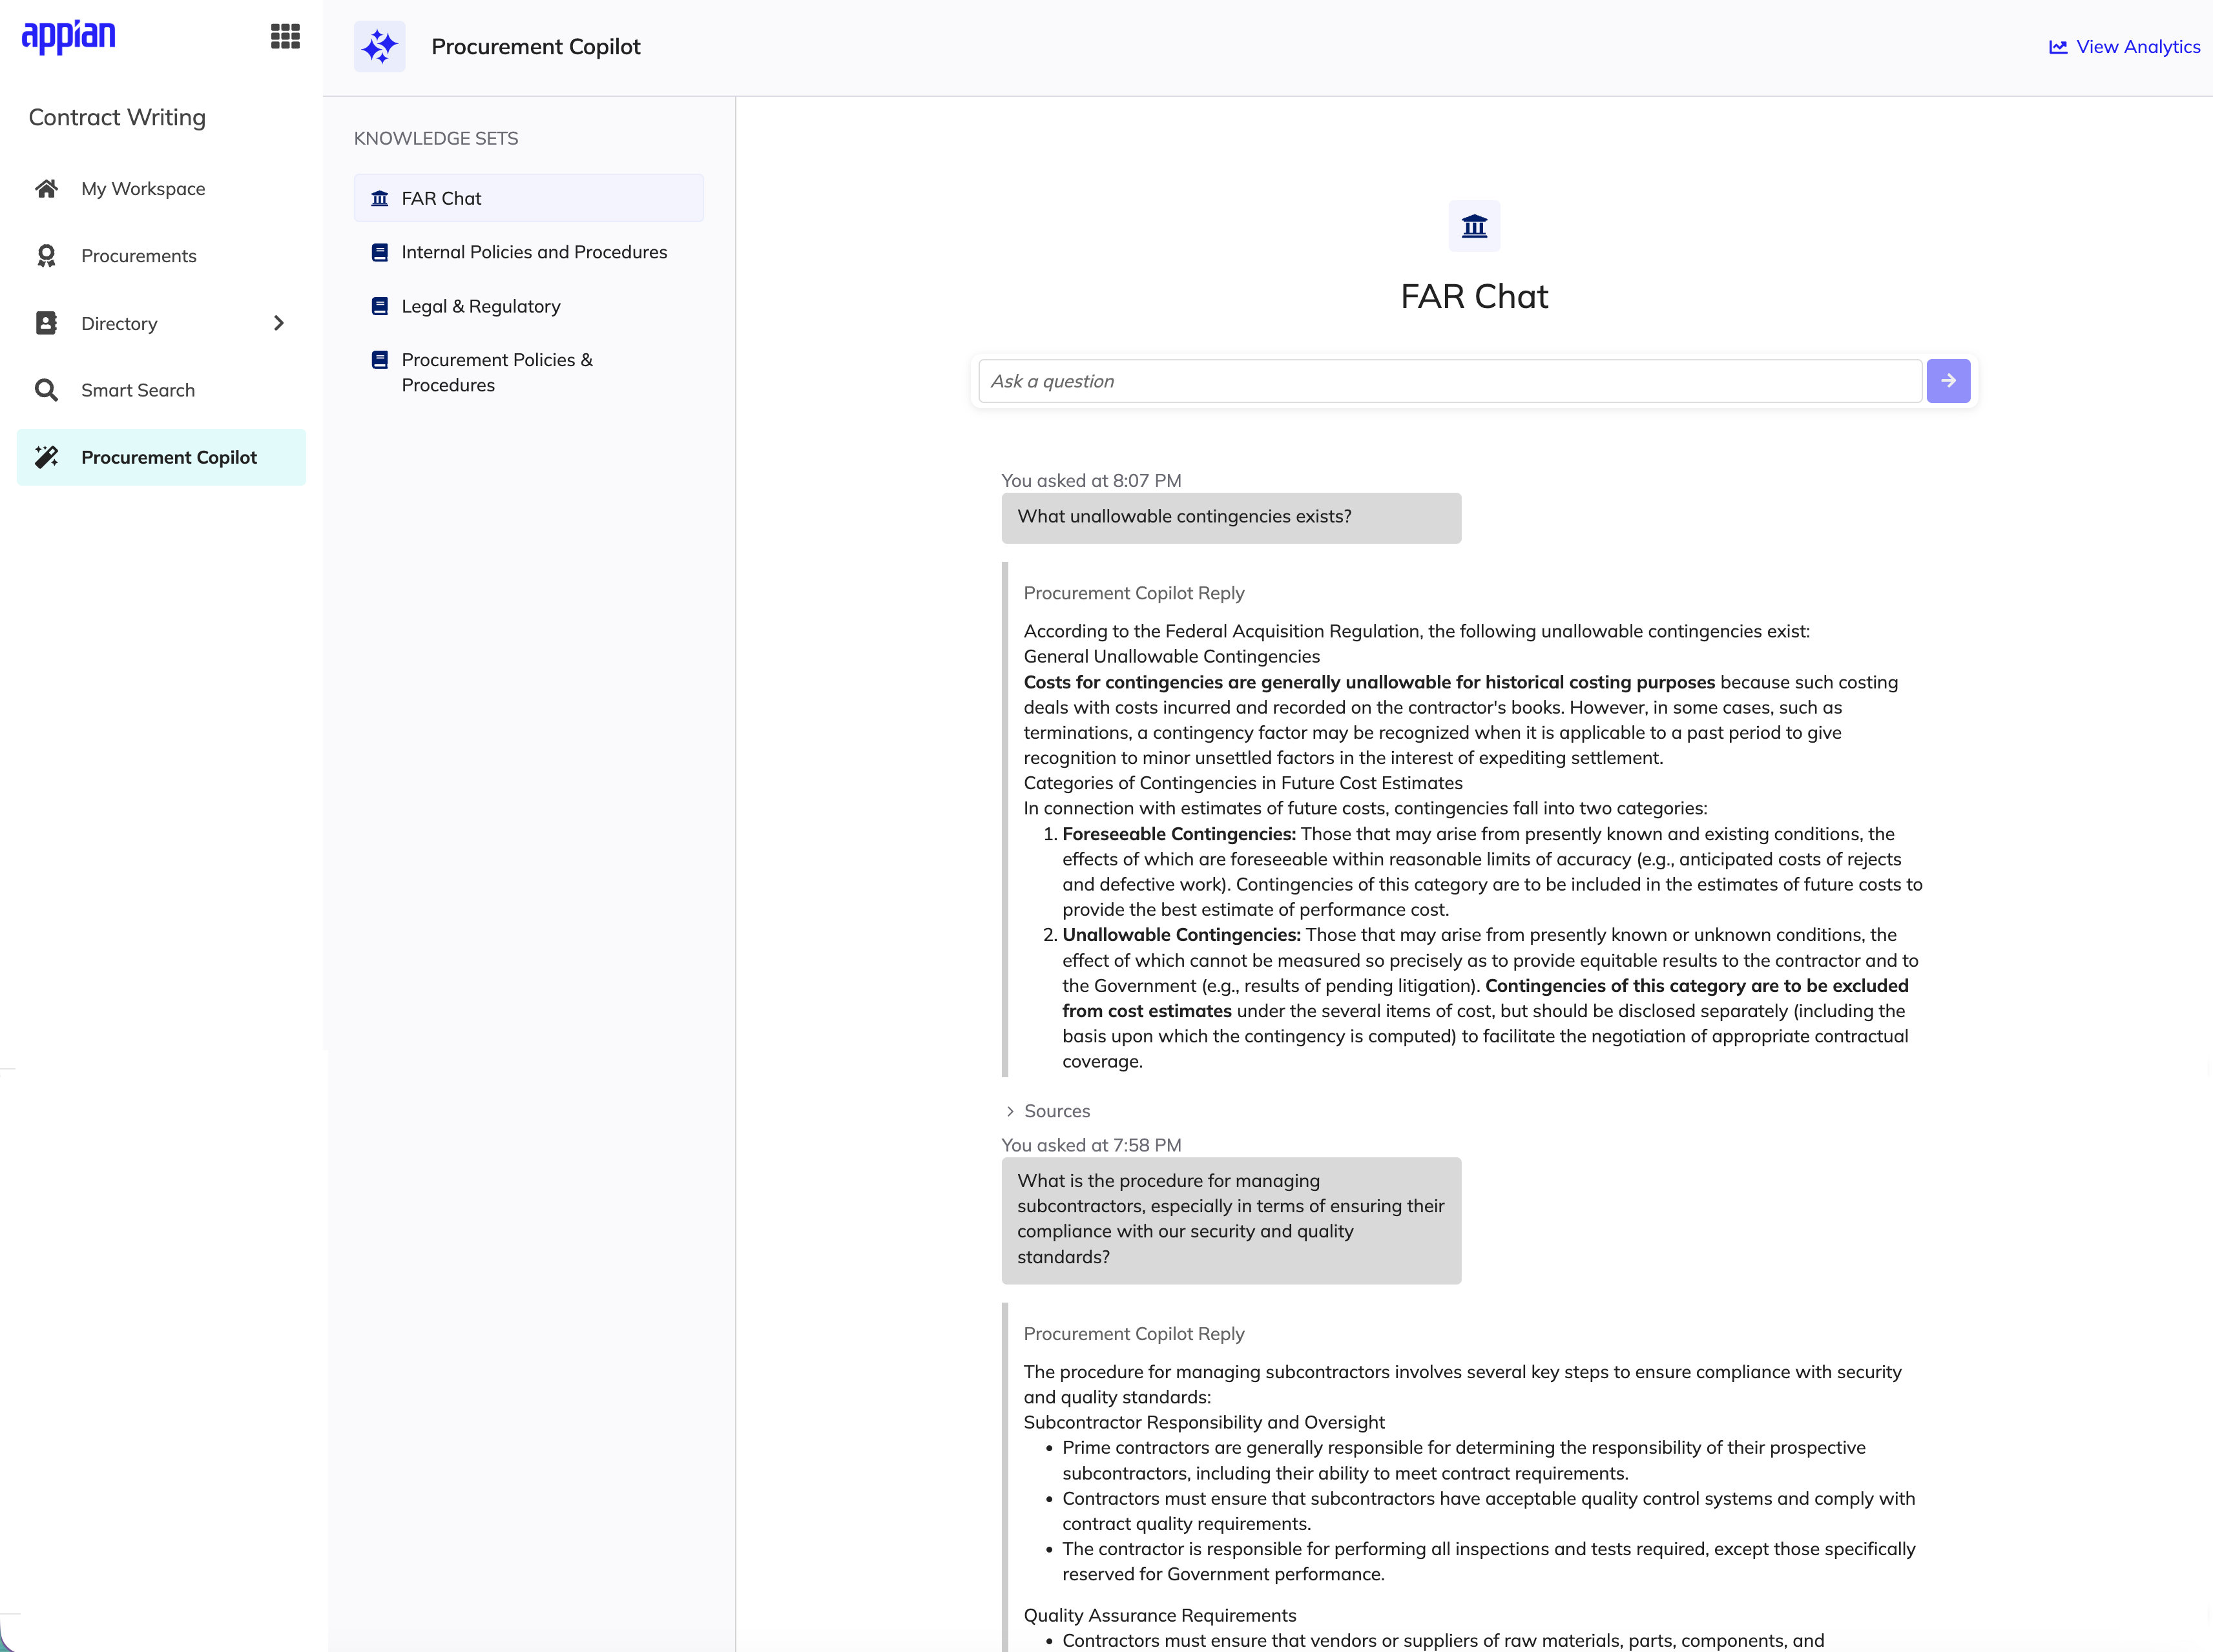
Task: Click the Contract Writing heading
Action: tap(117, 117)
